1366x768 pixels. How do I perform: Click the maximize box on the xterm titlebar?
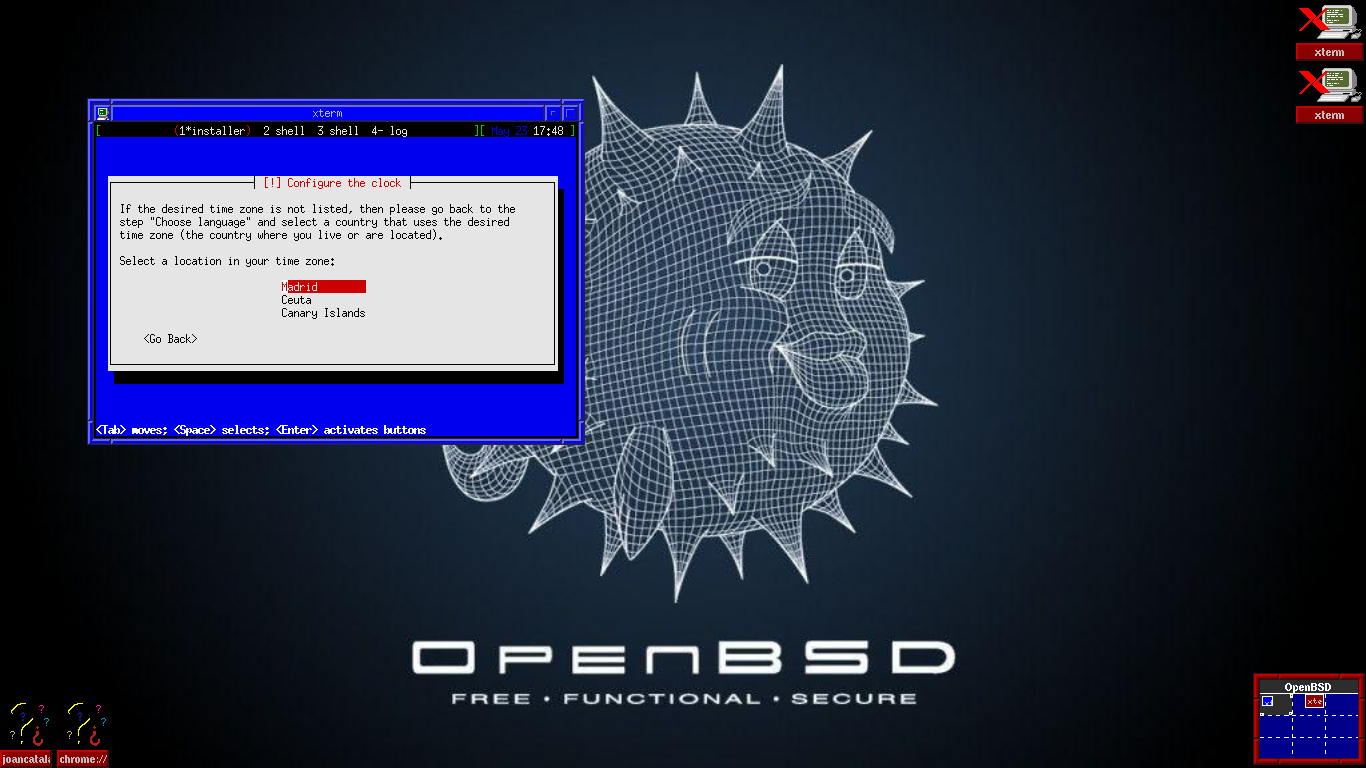click(x=572, y=113)
